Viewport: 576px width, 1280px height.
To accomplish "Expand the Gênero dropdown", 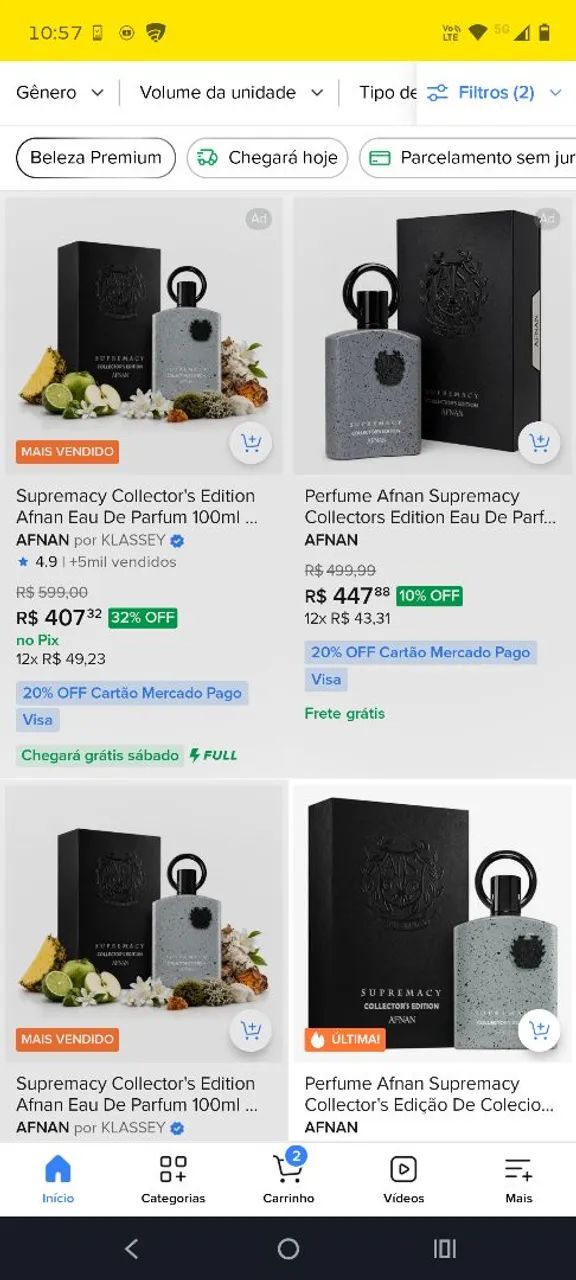I will [x=60, y=93].
